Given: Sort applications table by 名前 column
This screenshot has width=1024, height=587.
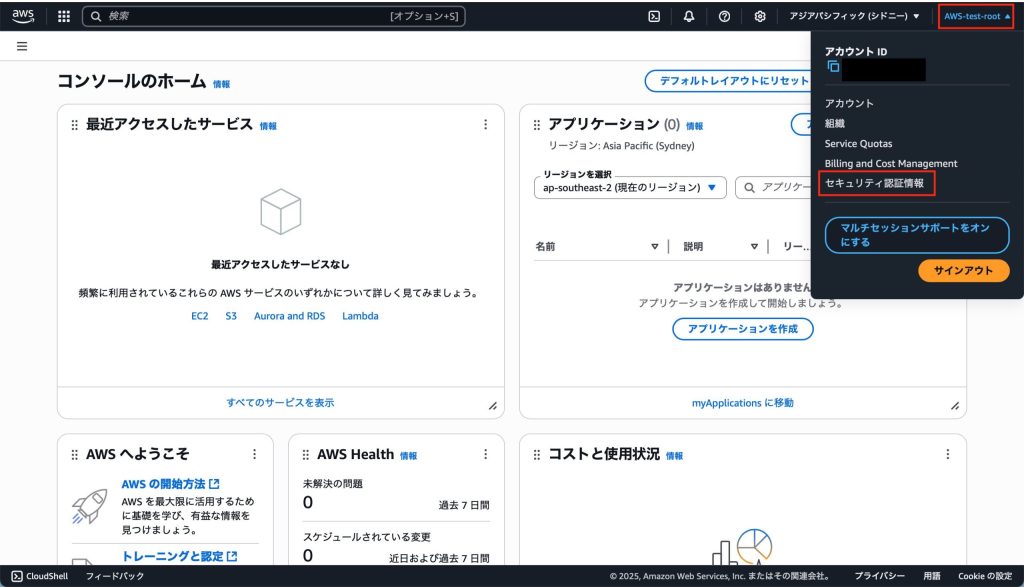Looking at the screenshot, I should 654,246.
